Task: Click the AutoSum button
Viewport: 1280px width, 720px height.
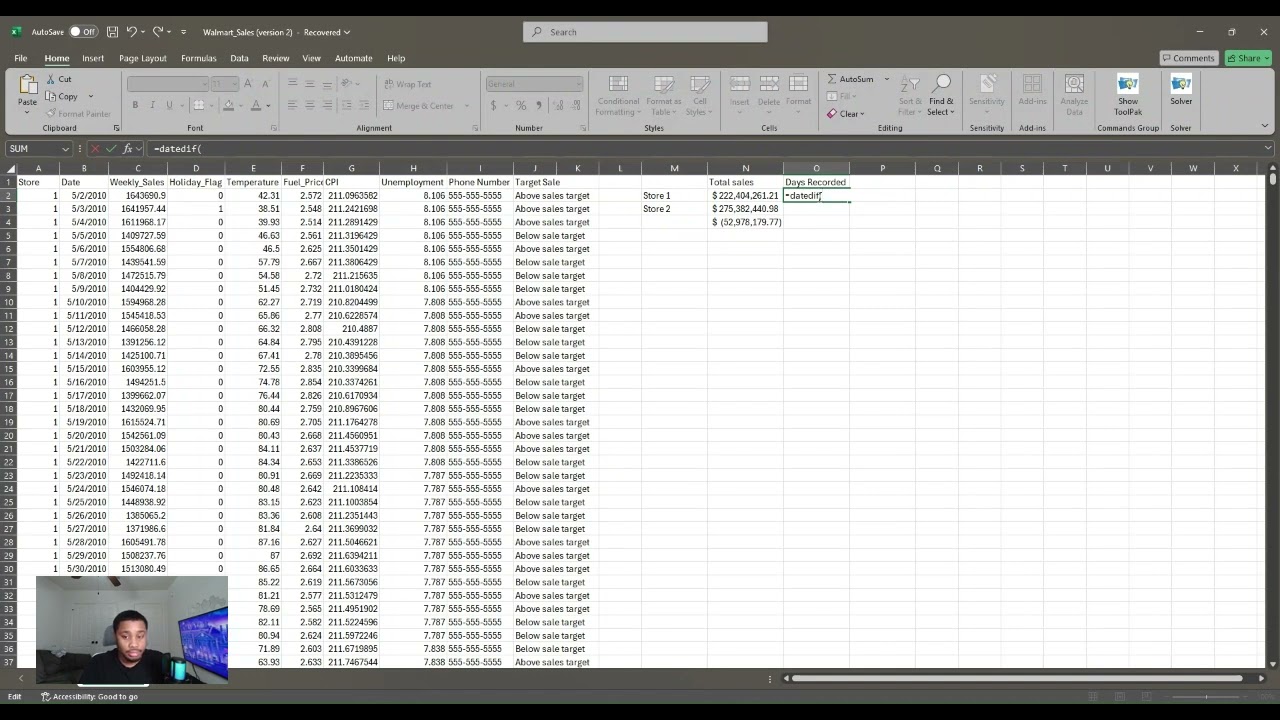Action: point(850,79)
